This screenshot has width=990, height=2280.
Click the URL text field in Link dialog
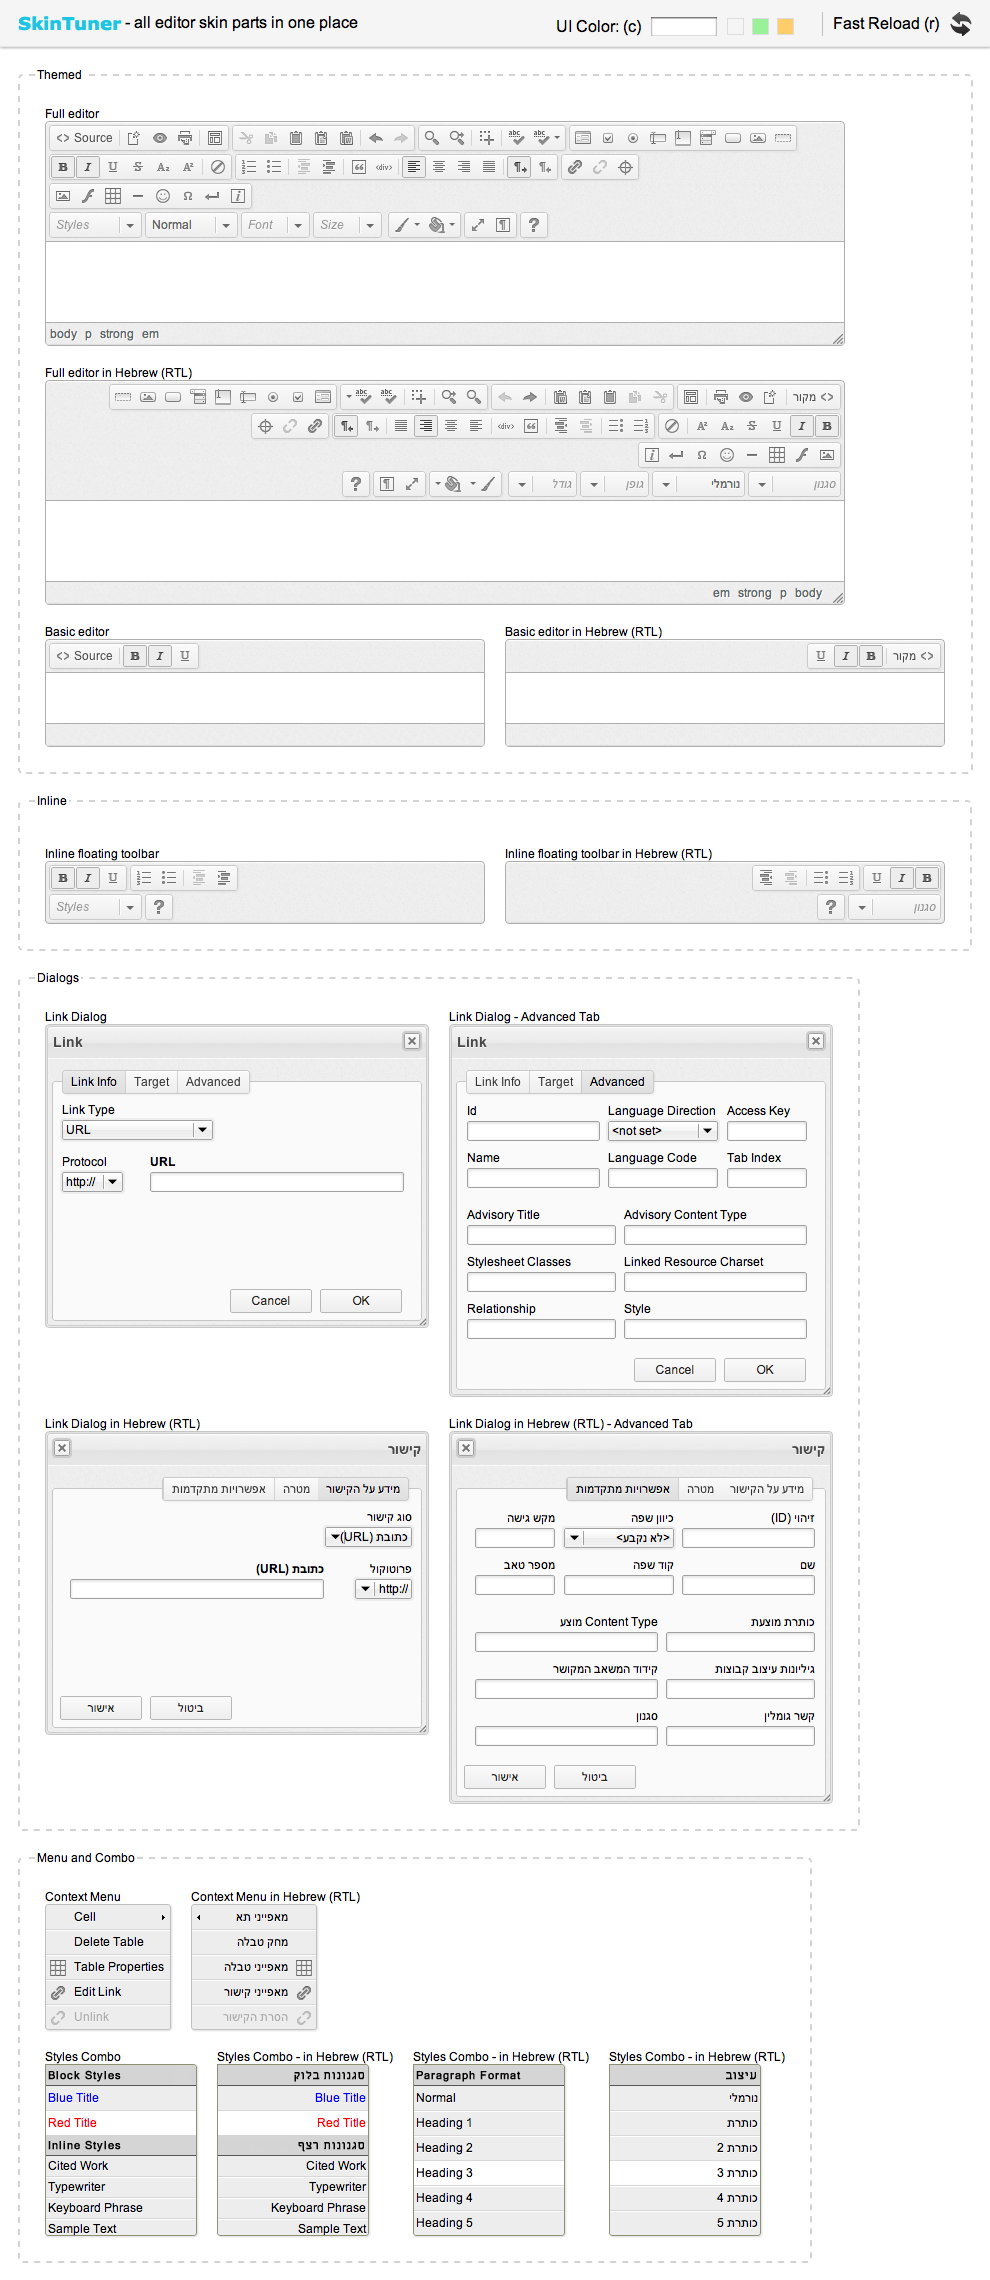click(x=276, y=1182)
